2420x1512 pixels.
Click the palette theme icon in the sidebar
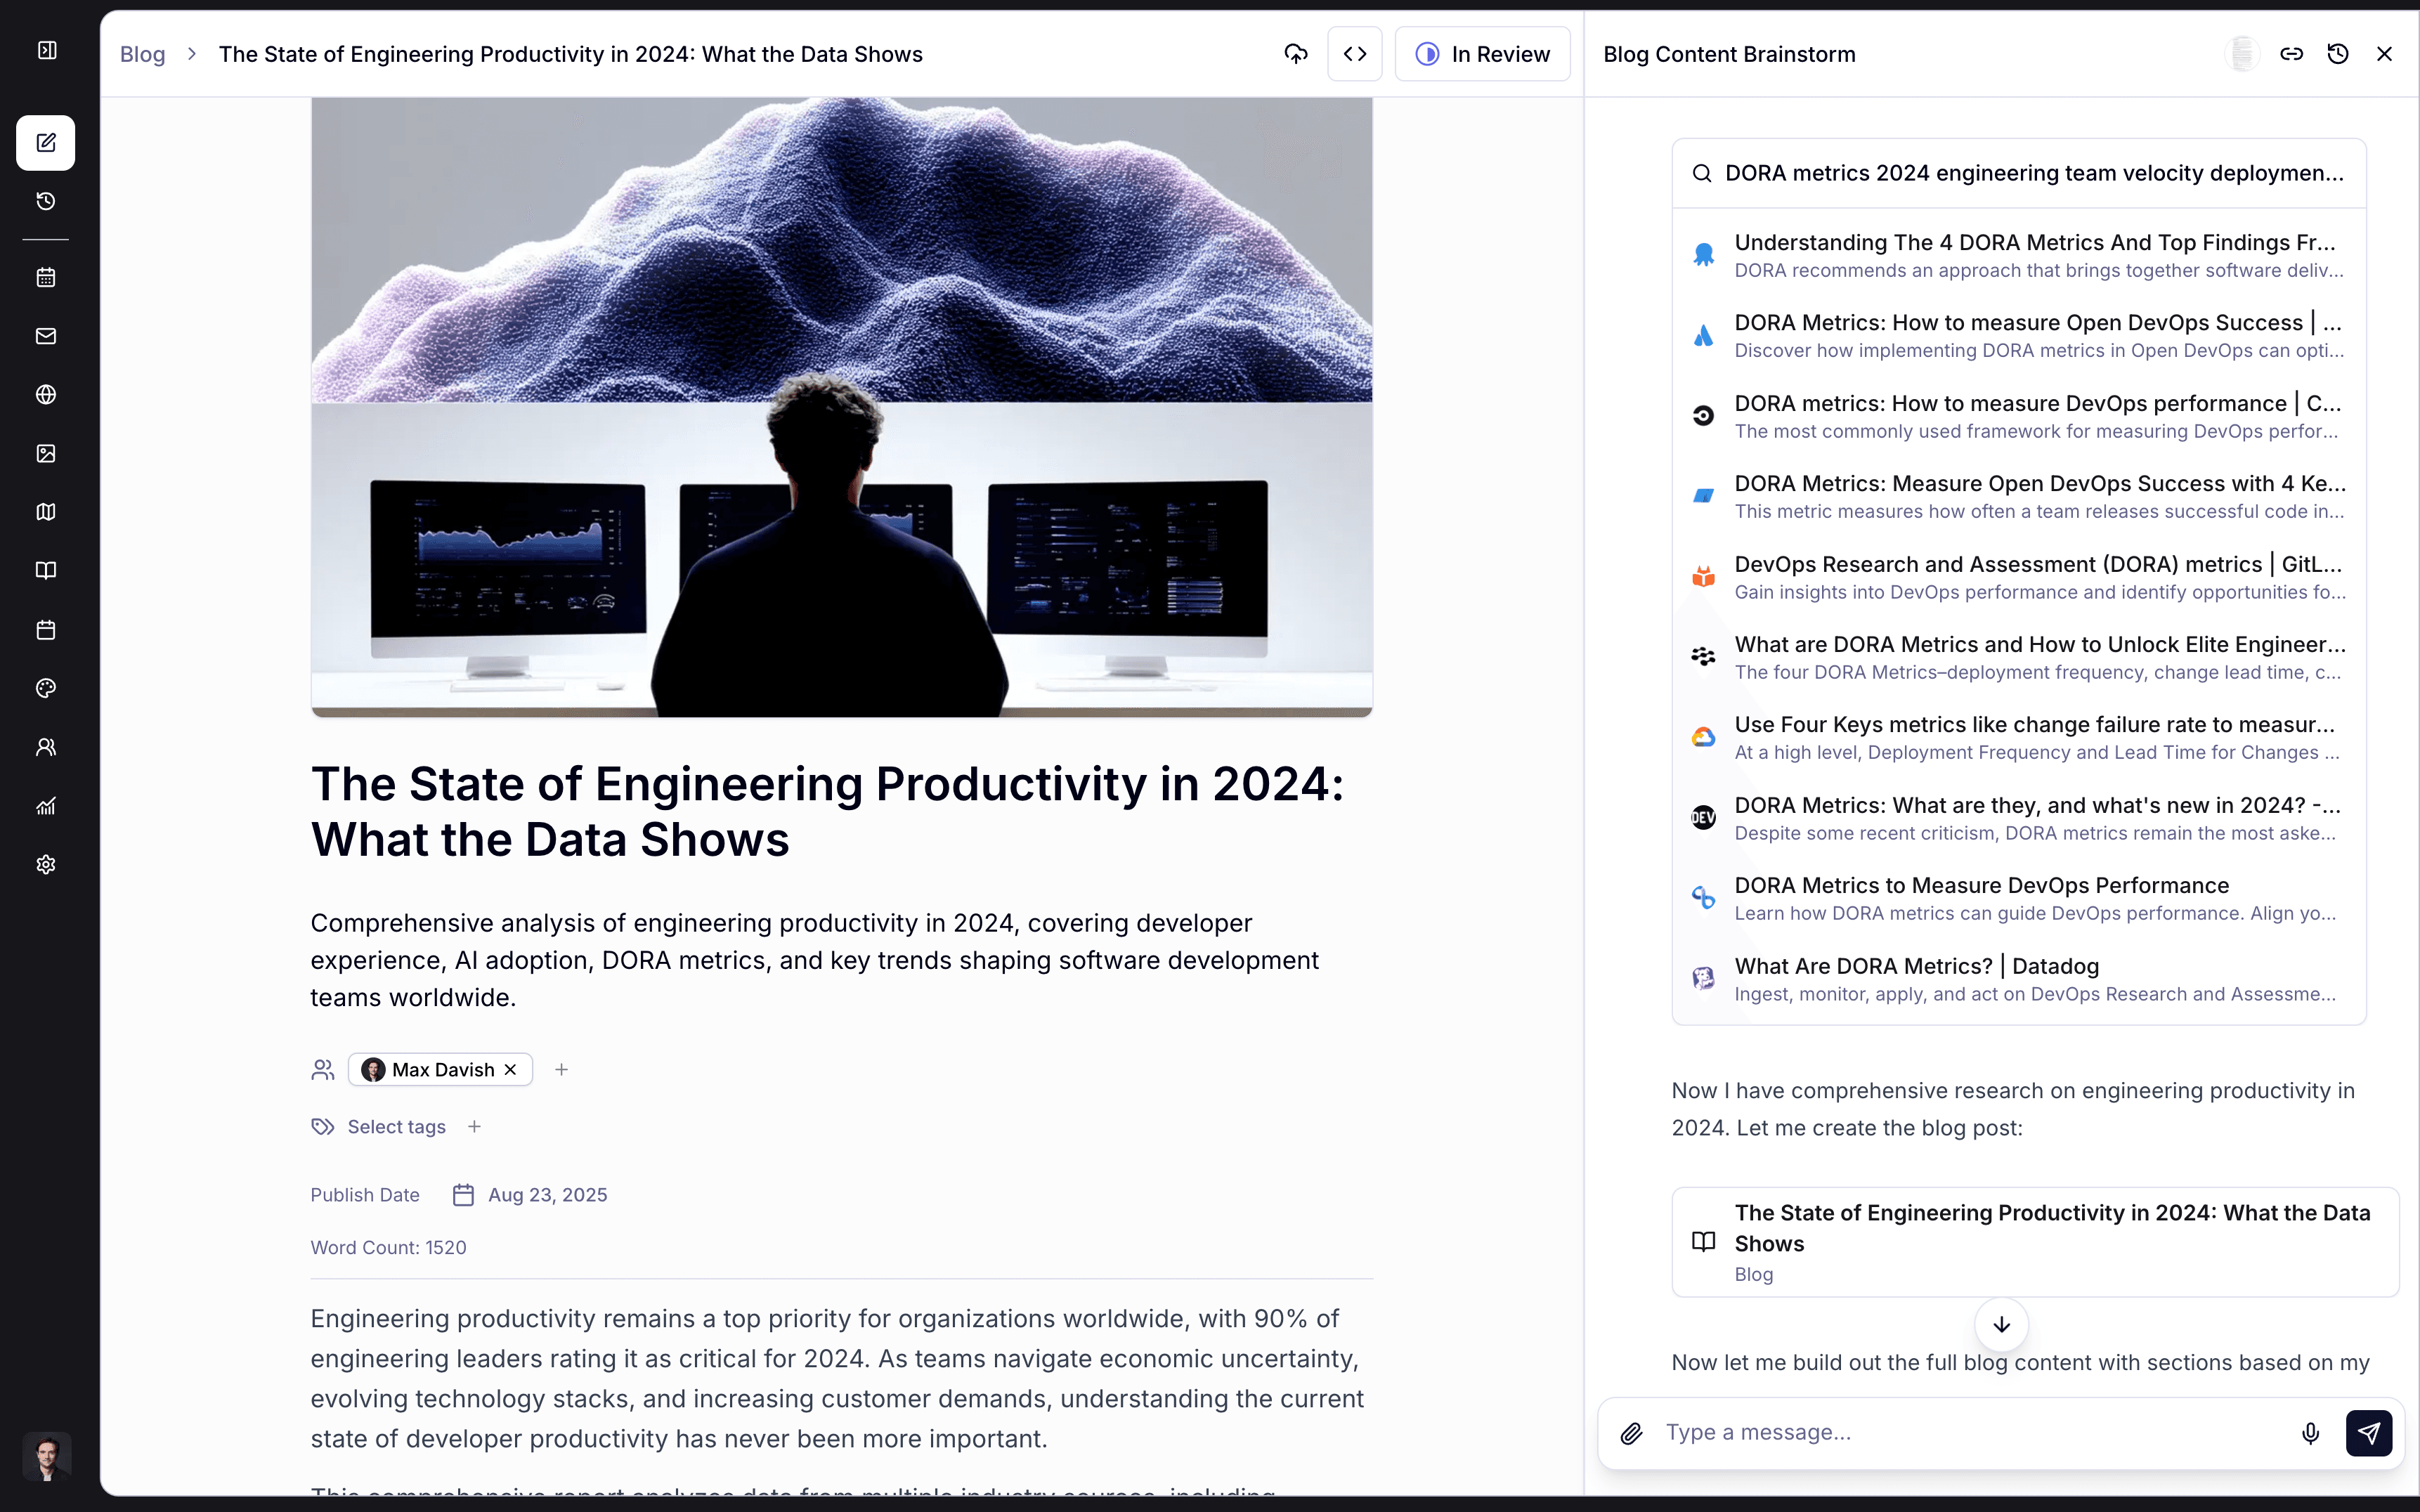(x=46, y=688)
